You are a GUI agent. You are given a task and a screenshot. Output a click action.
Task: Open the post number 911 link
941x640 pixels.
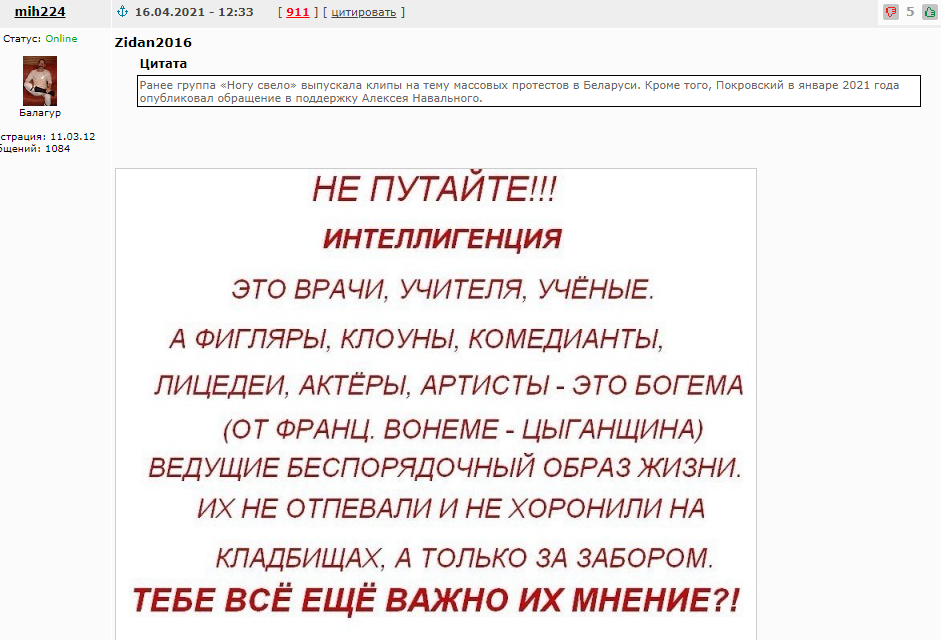coord(298,12)
